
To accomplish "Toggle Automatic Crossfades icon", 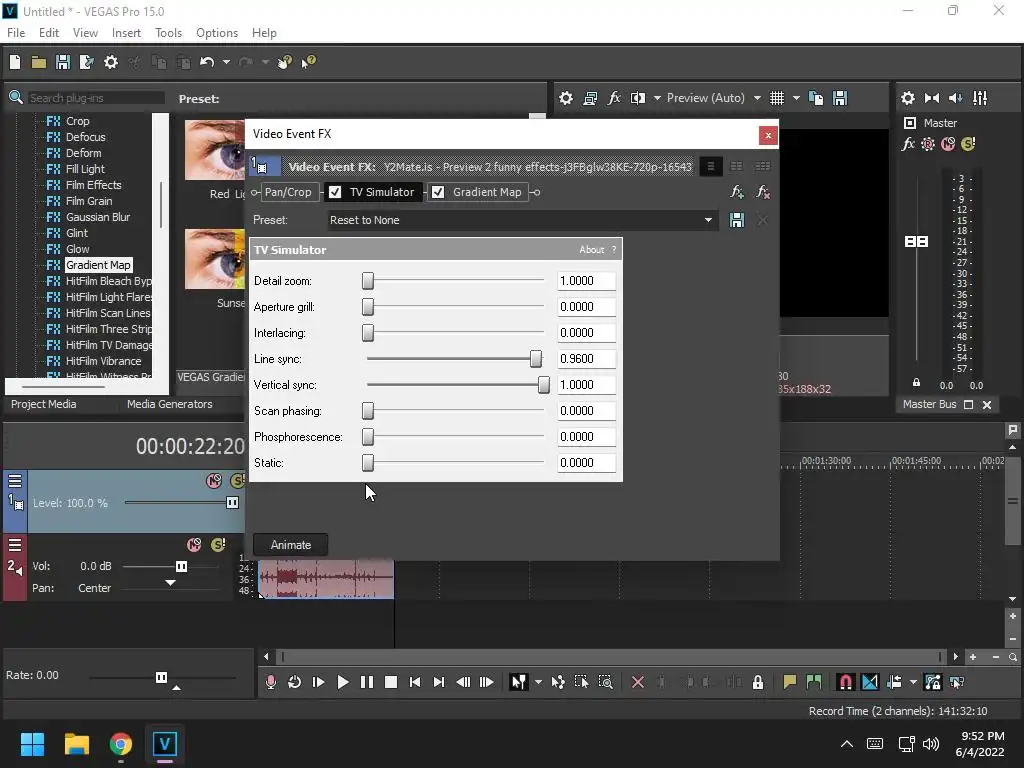I will point(870,682).
